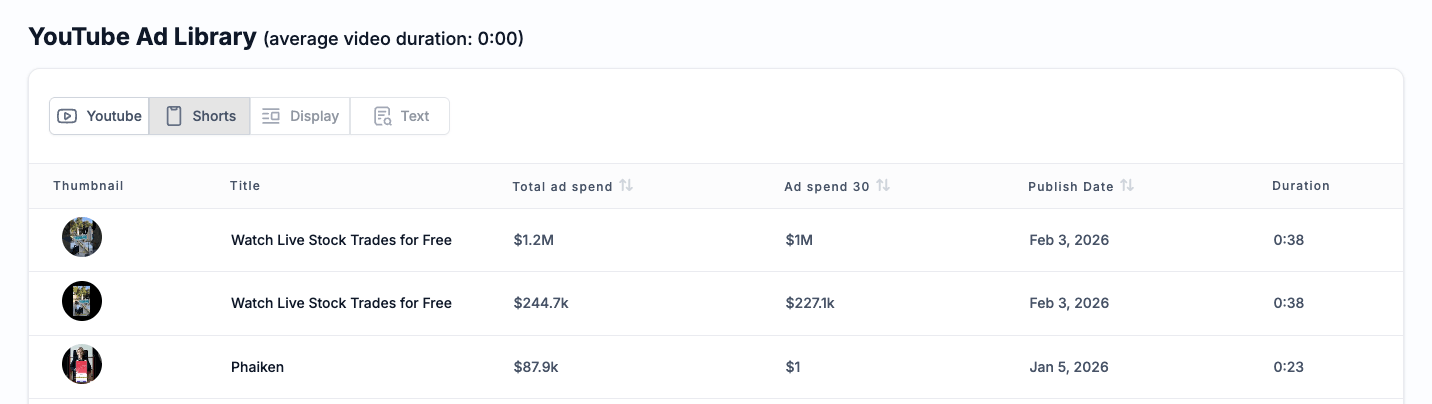Open the thumbnail of the $244.7k ad
The image size is (1432, 404).
click(x=82, y=302)
